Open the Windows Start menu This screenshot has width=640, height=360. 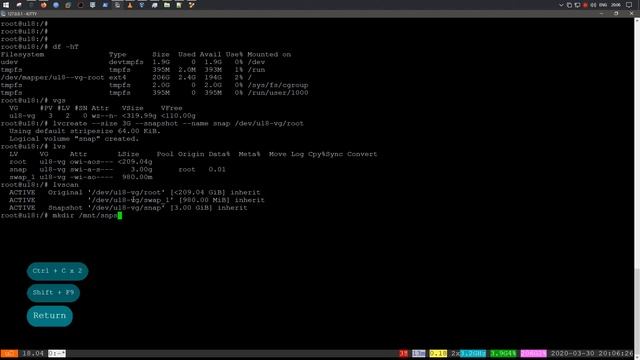click(6, 5)
